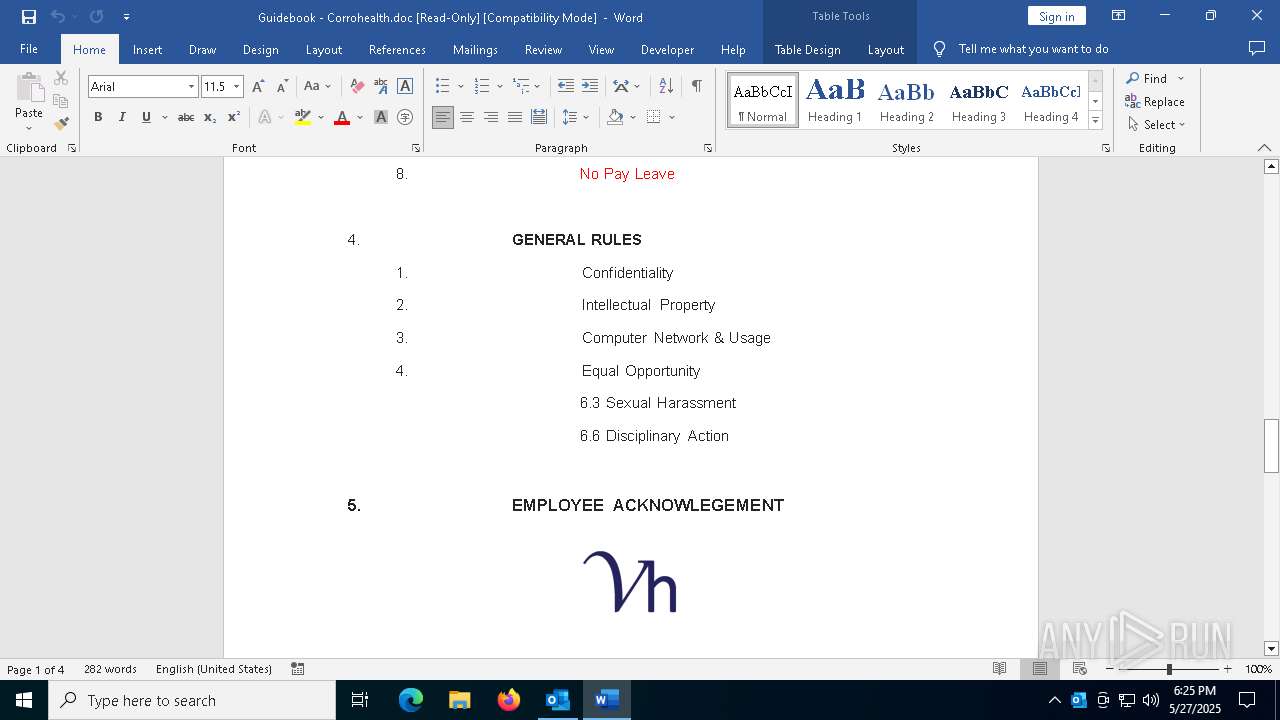This screenshot has width=1280, height=720.
Task: Increase font size with Grow Font icon
Action: click(x=259, y=86)
